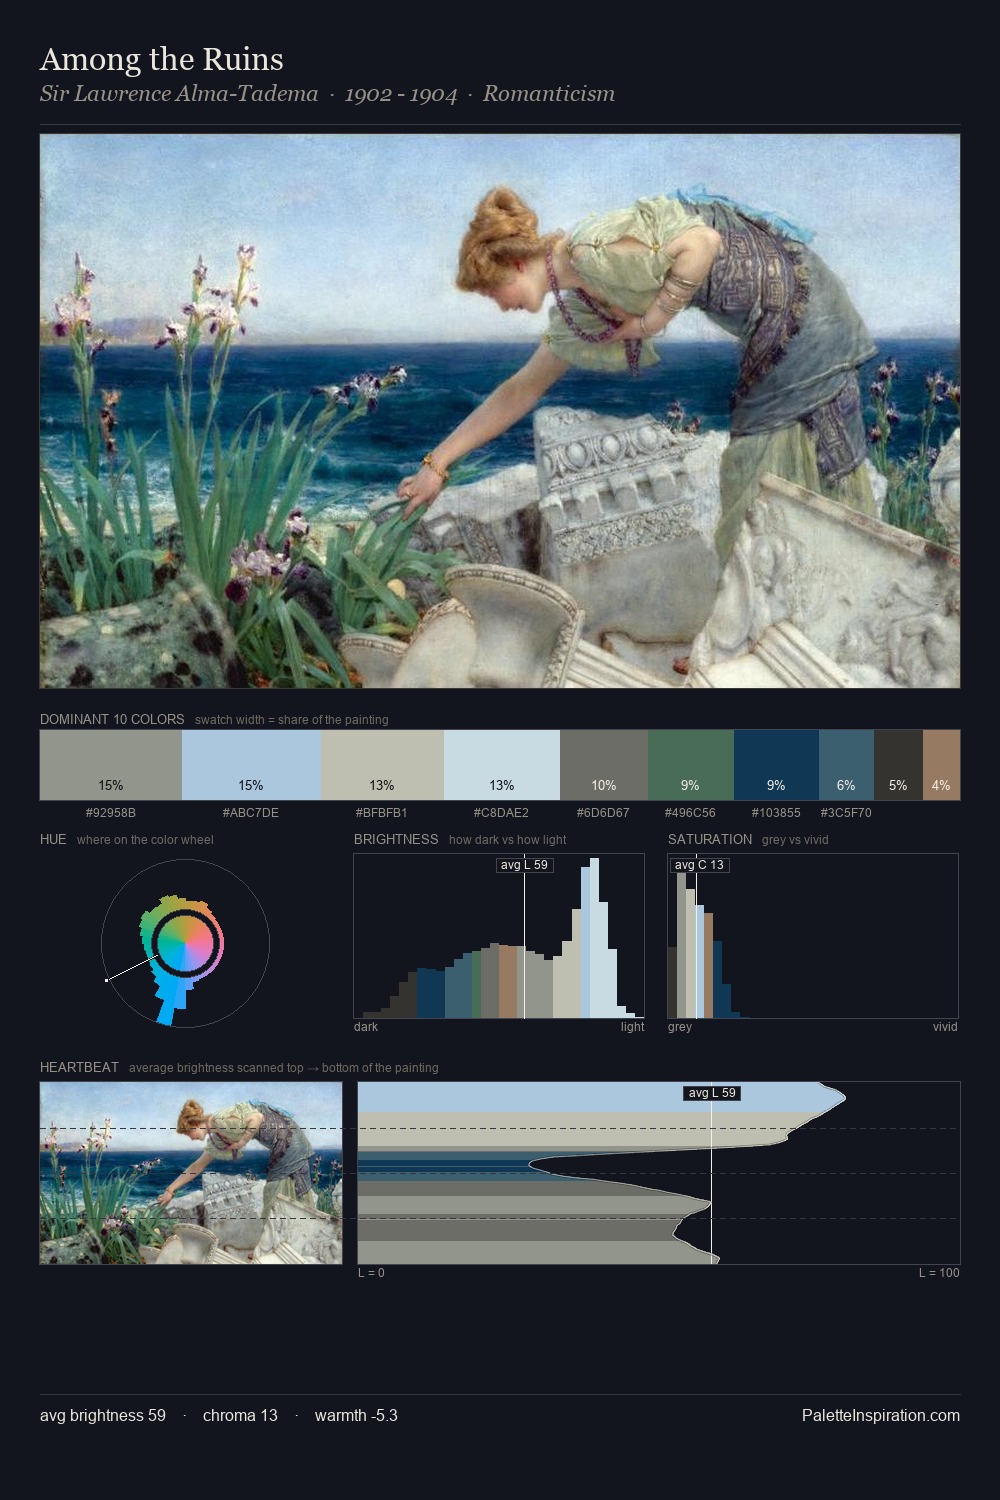Click the #496C56 hex code label

click(x=691, y=813)
